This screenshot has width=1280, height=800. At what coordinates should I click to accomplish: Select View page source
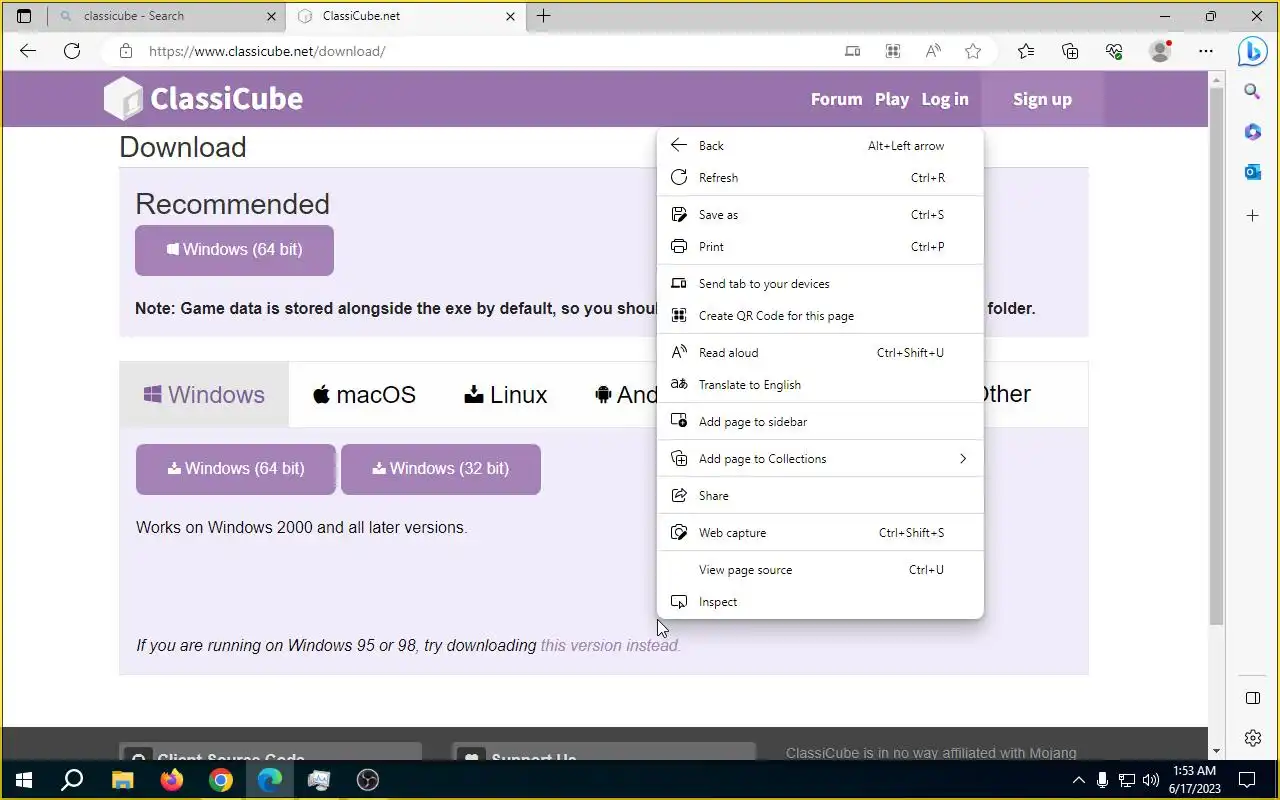(820, 570)
